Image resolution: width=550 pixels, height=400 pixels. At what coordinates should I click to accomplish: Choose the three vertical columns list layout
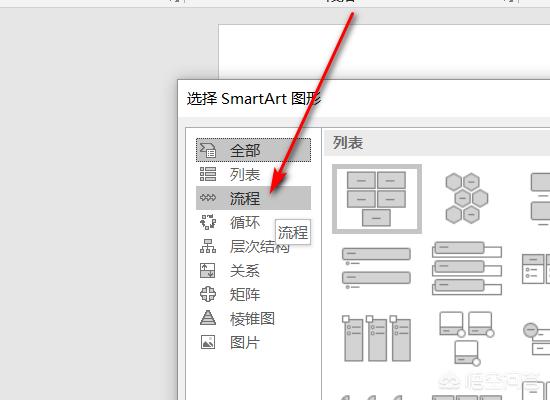376,338
